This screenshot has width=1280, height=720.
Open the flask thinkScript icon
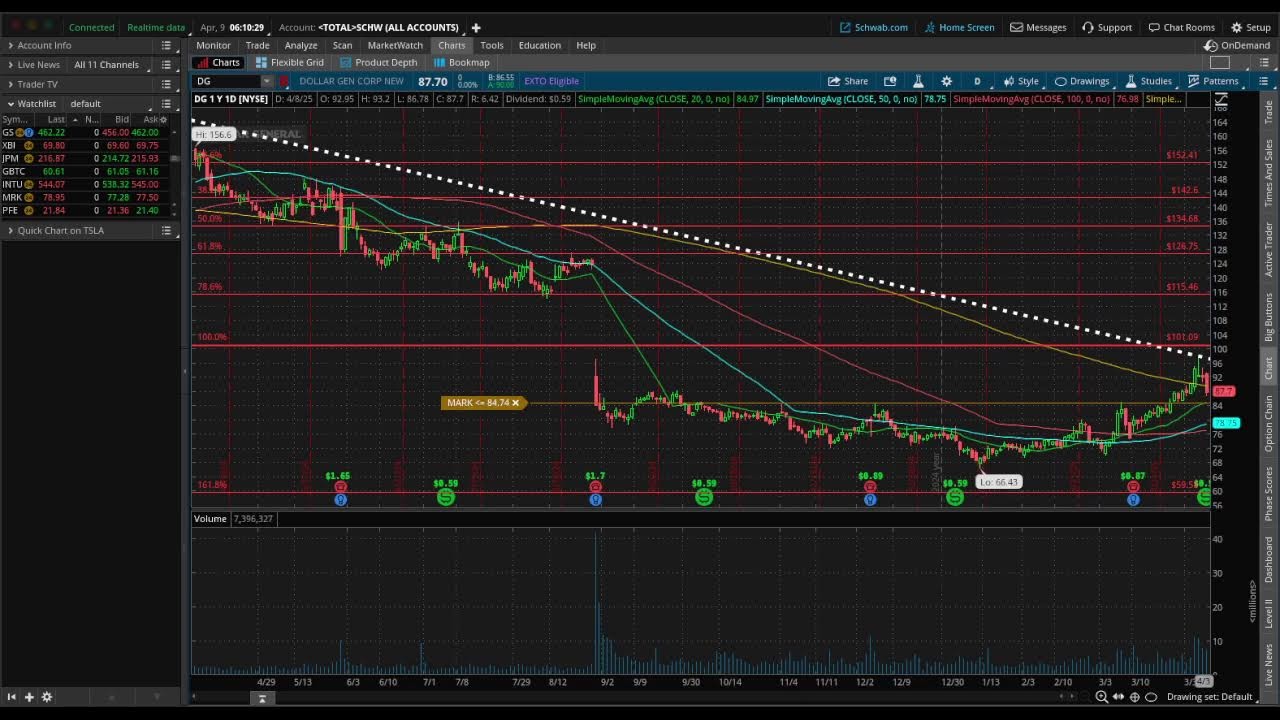coord(918,81)
